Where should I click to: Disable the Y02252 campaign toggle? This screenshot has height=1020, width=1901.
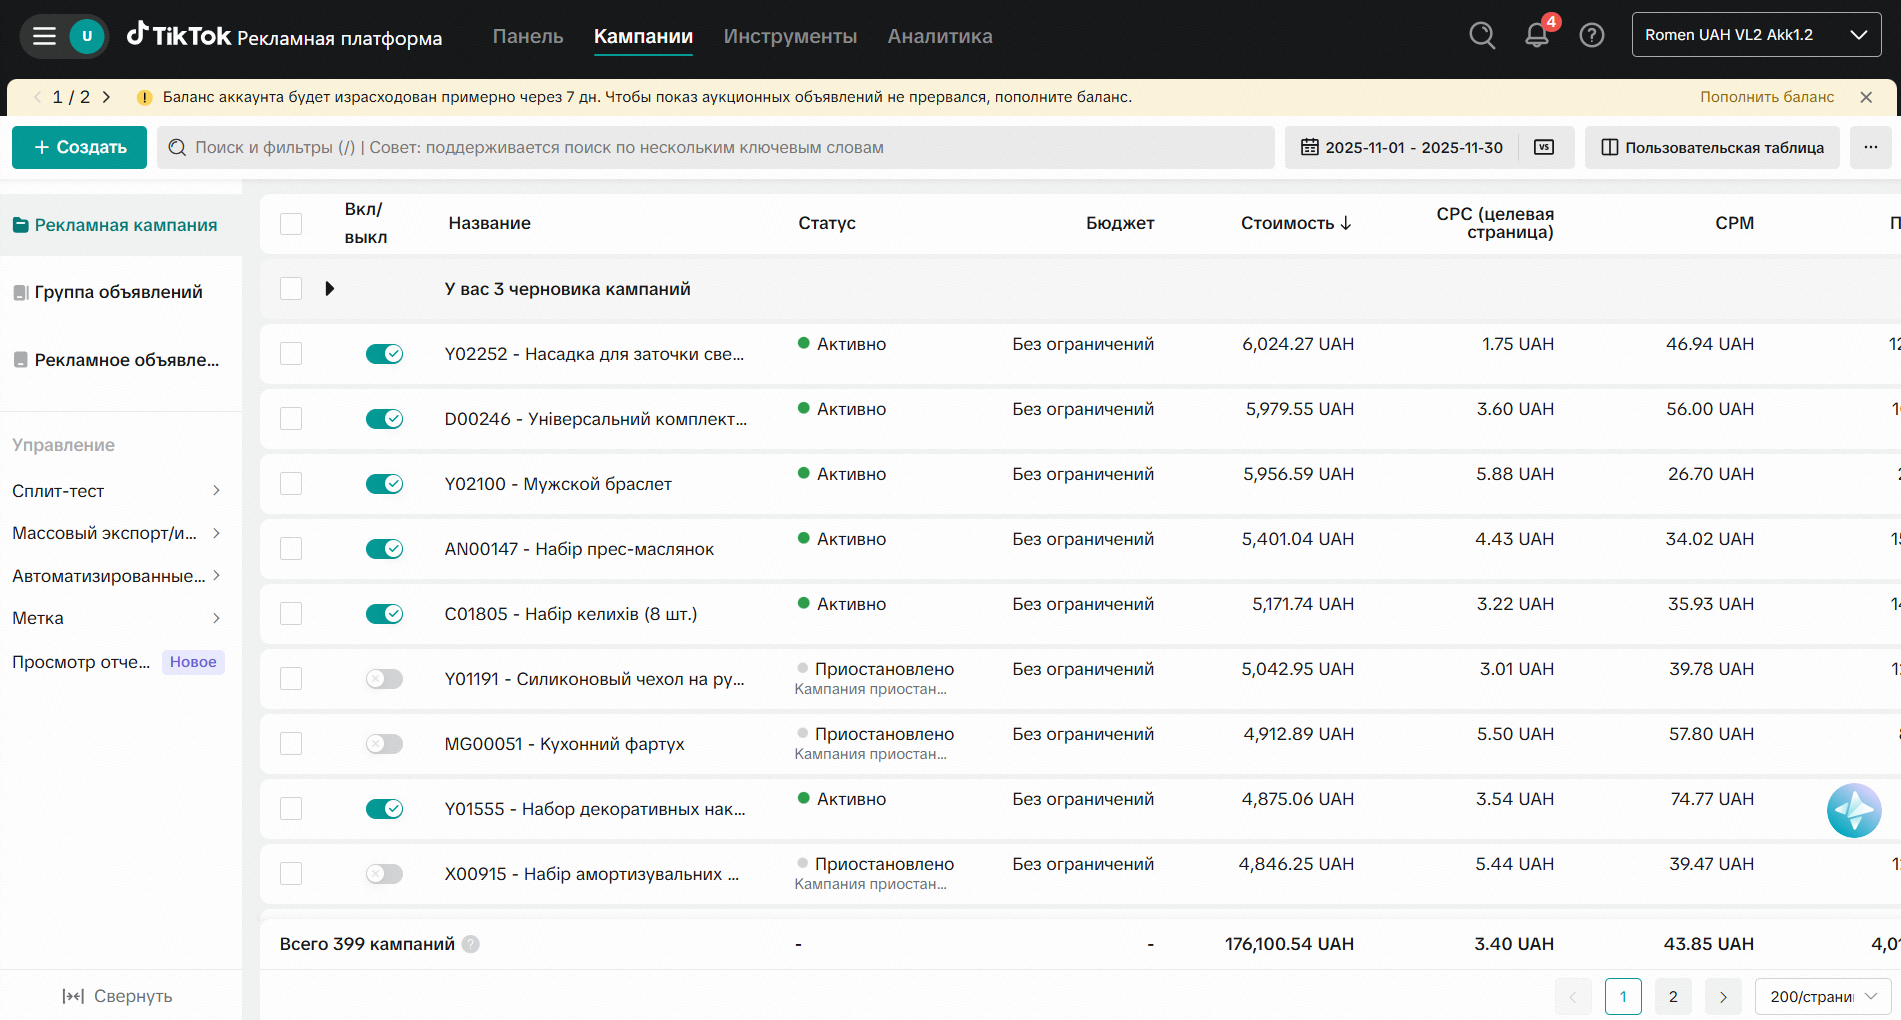384,354
